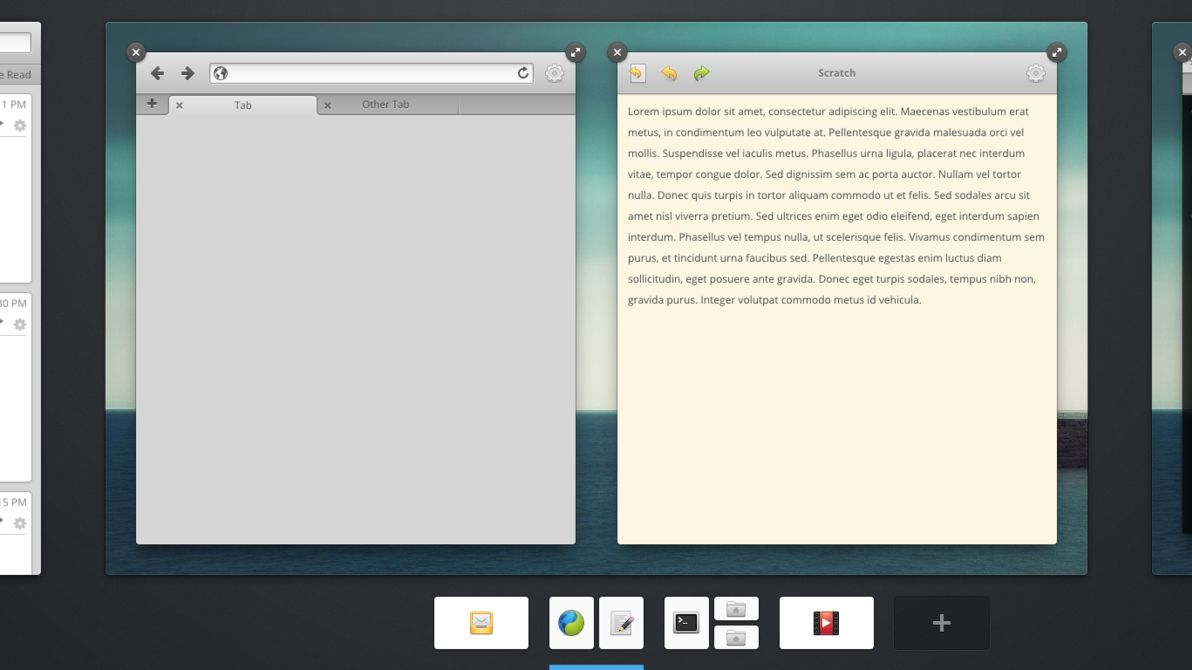Click into the Lorem ipsum text area

[x=836, y=319]
